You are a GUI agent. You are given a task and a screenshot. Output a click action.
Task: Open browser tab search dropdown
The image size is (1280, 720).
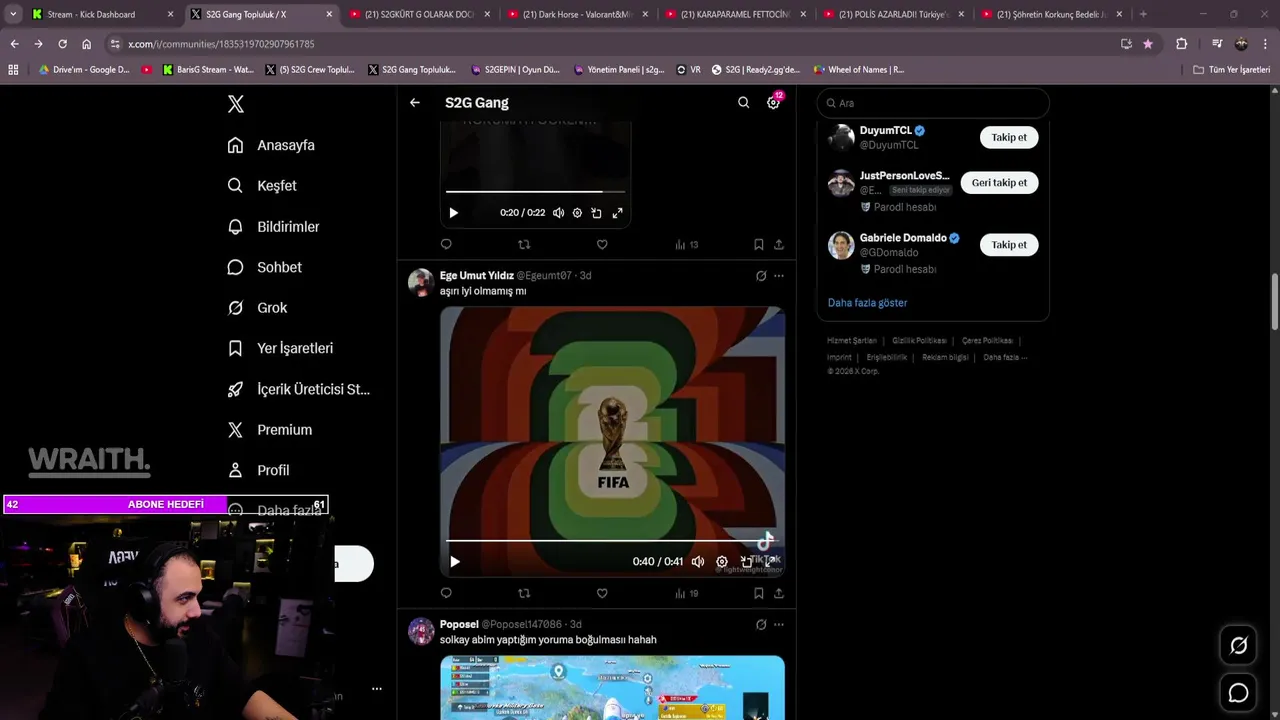(13, 14)
